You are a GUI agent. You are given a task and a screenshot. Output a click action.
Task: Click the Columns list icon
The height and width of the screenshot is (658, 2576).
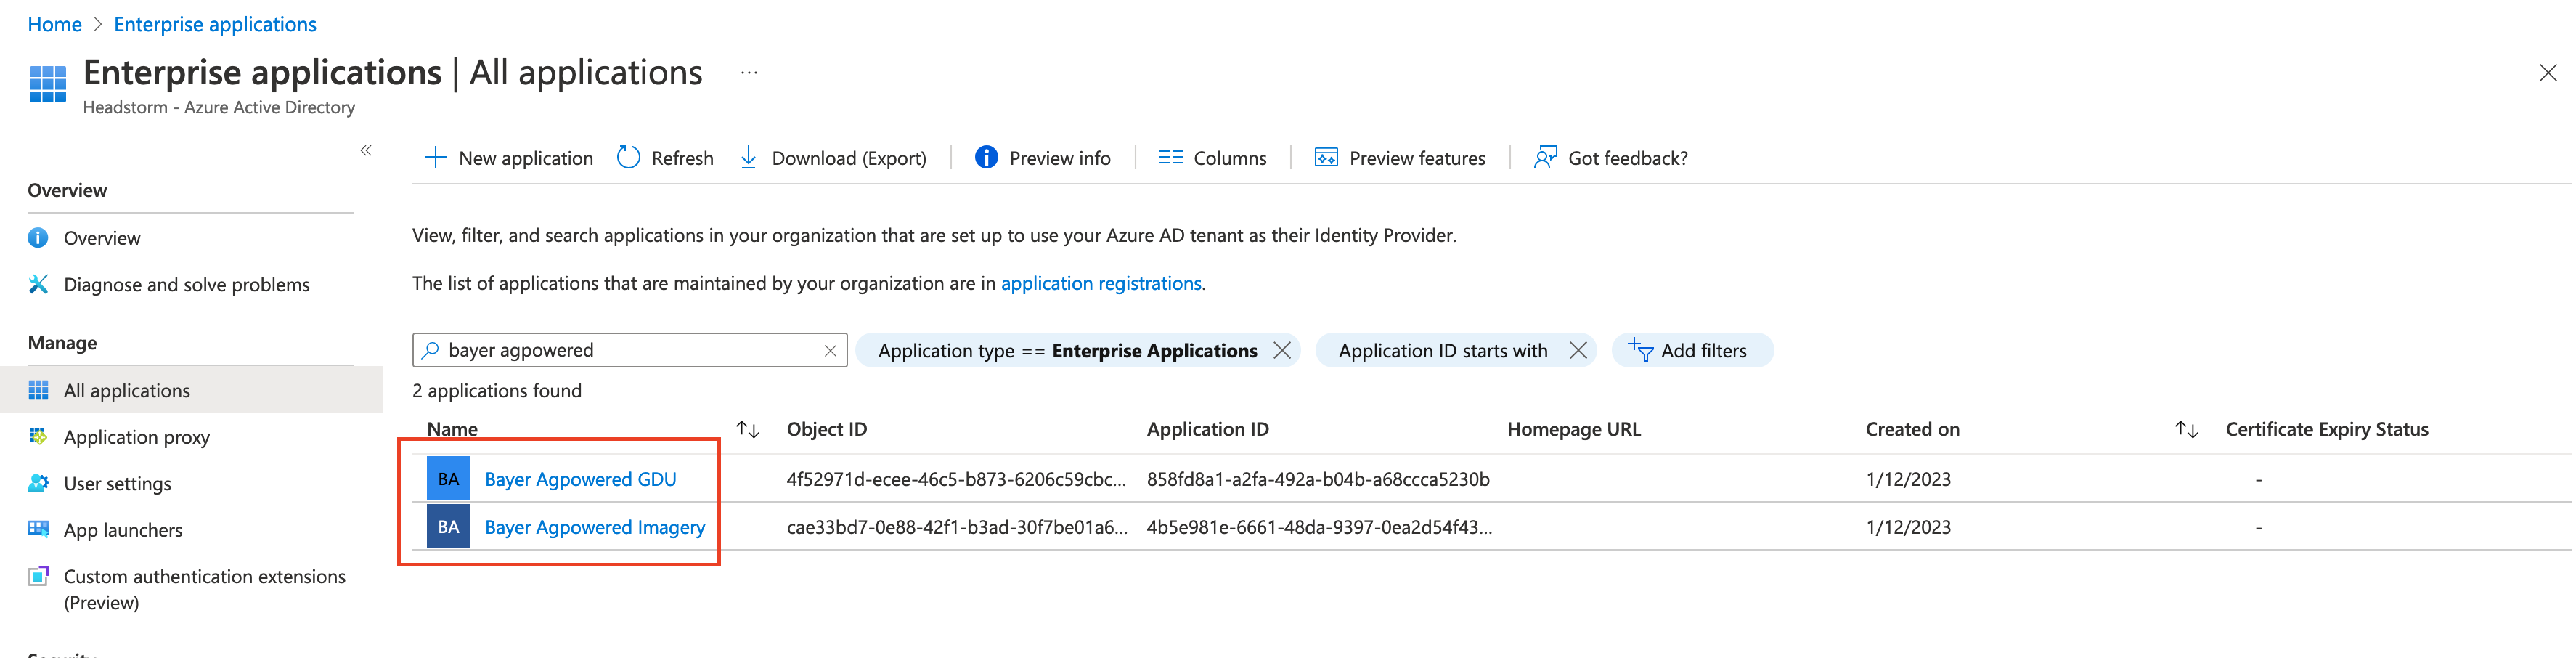[1170, 157]
